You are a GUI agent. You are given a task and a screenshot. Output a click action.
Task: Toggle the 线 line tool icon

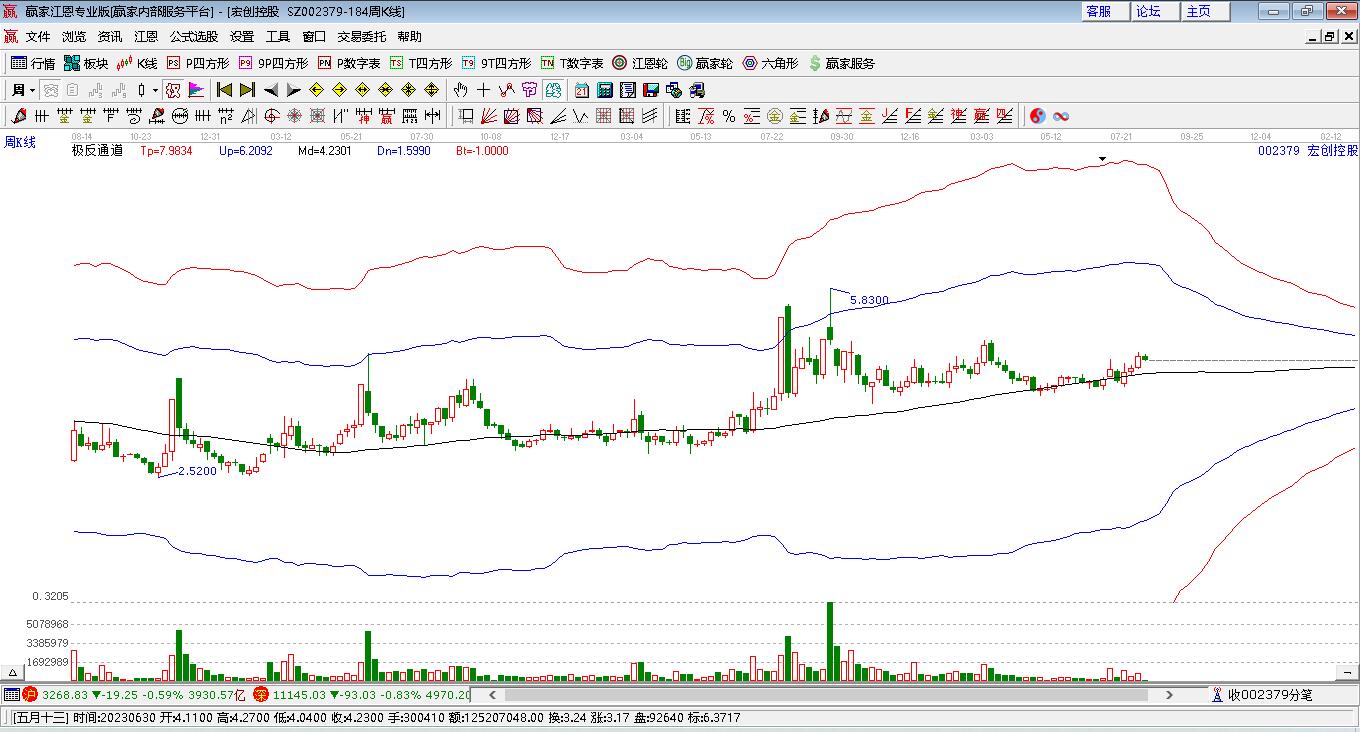(x=507, y=90)
